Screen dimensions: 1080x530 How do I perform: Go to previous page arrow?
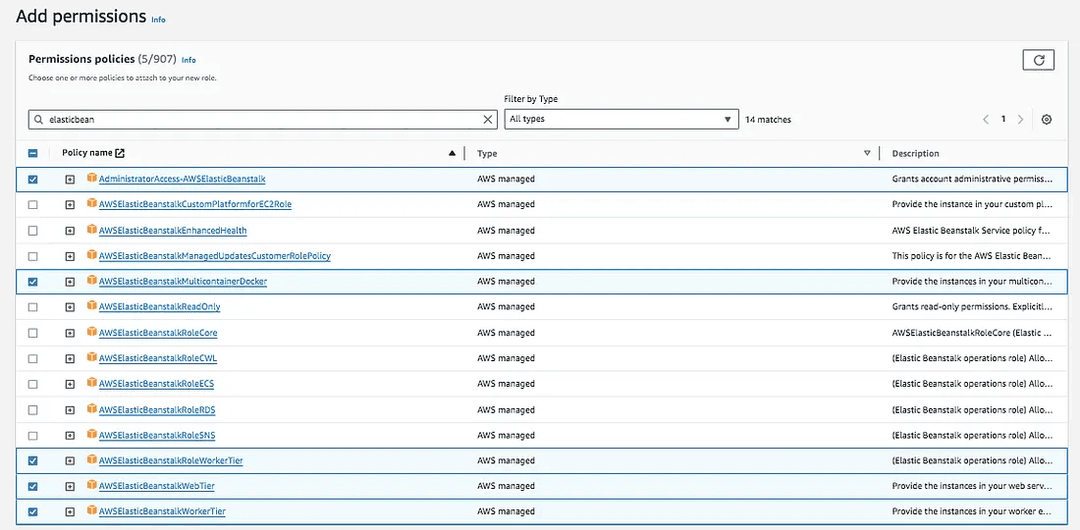coord(986,119)
